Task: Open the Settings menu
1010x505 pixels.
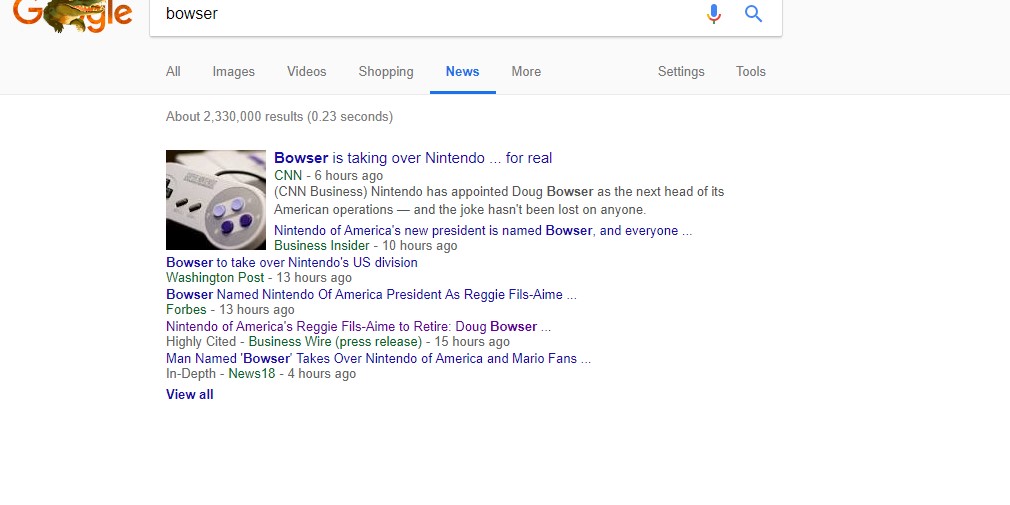Action: click(x=681, y=71)
